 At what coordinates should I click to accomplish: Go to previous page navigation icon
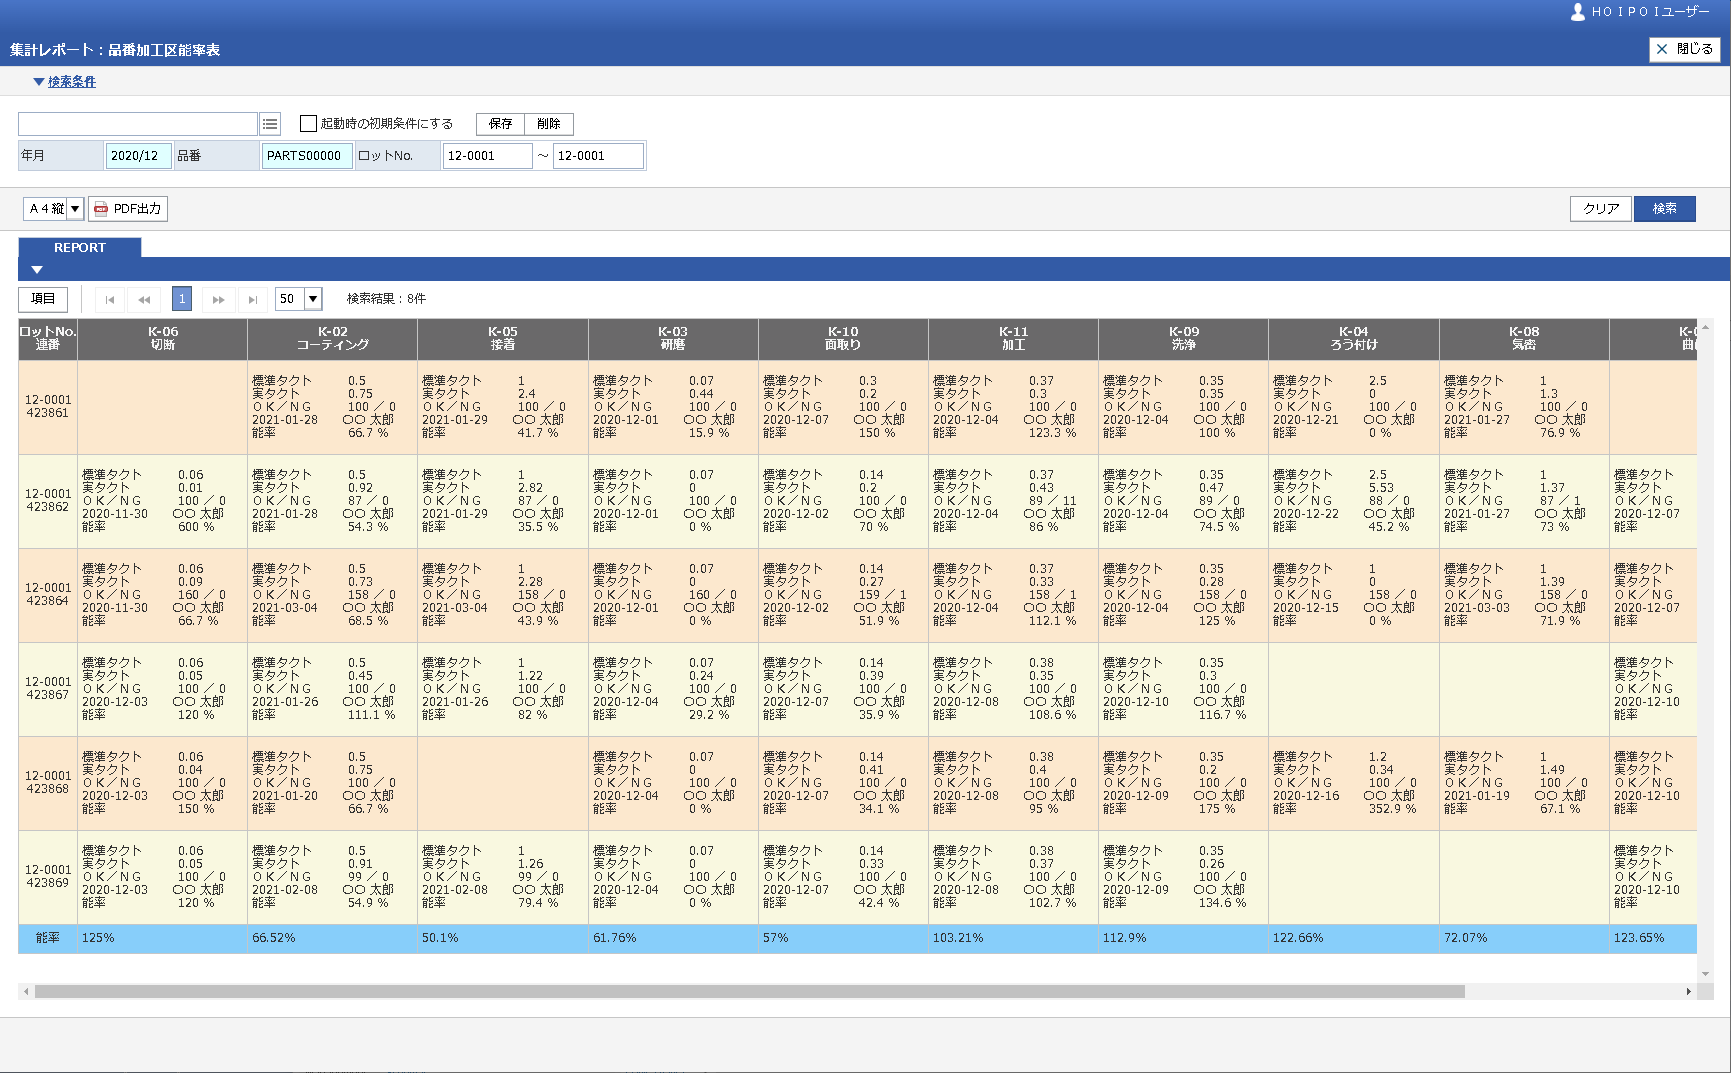pyautogui.click(x=144, y=299)
